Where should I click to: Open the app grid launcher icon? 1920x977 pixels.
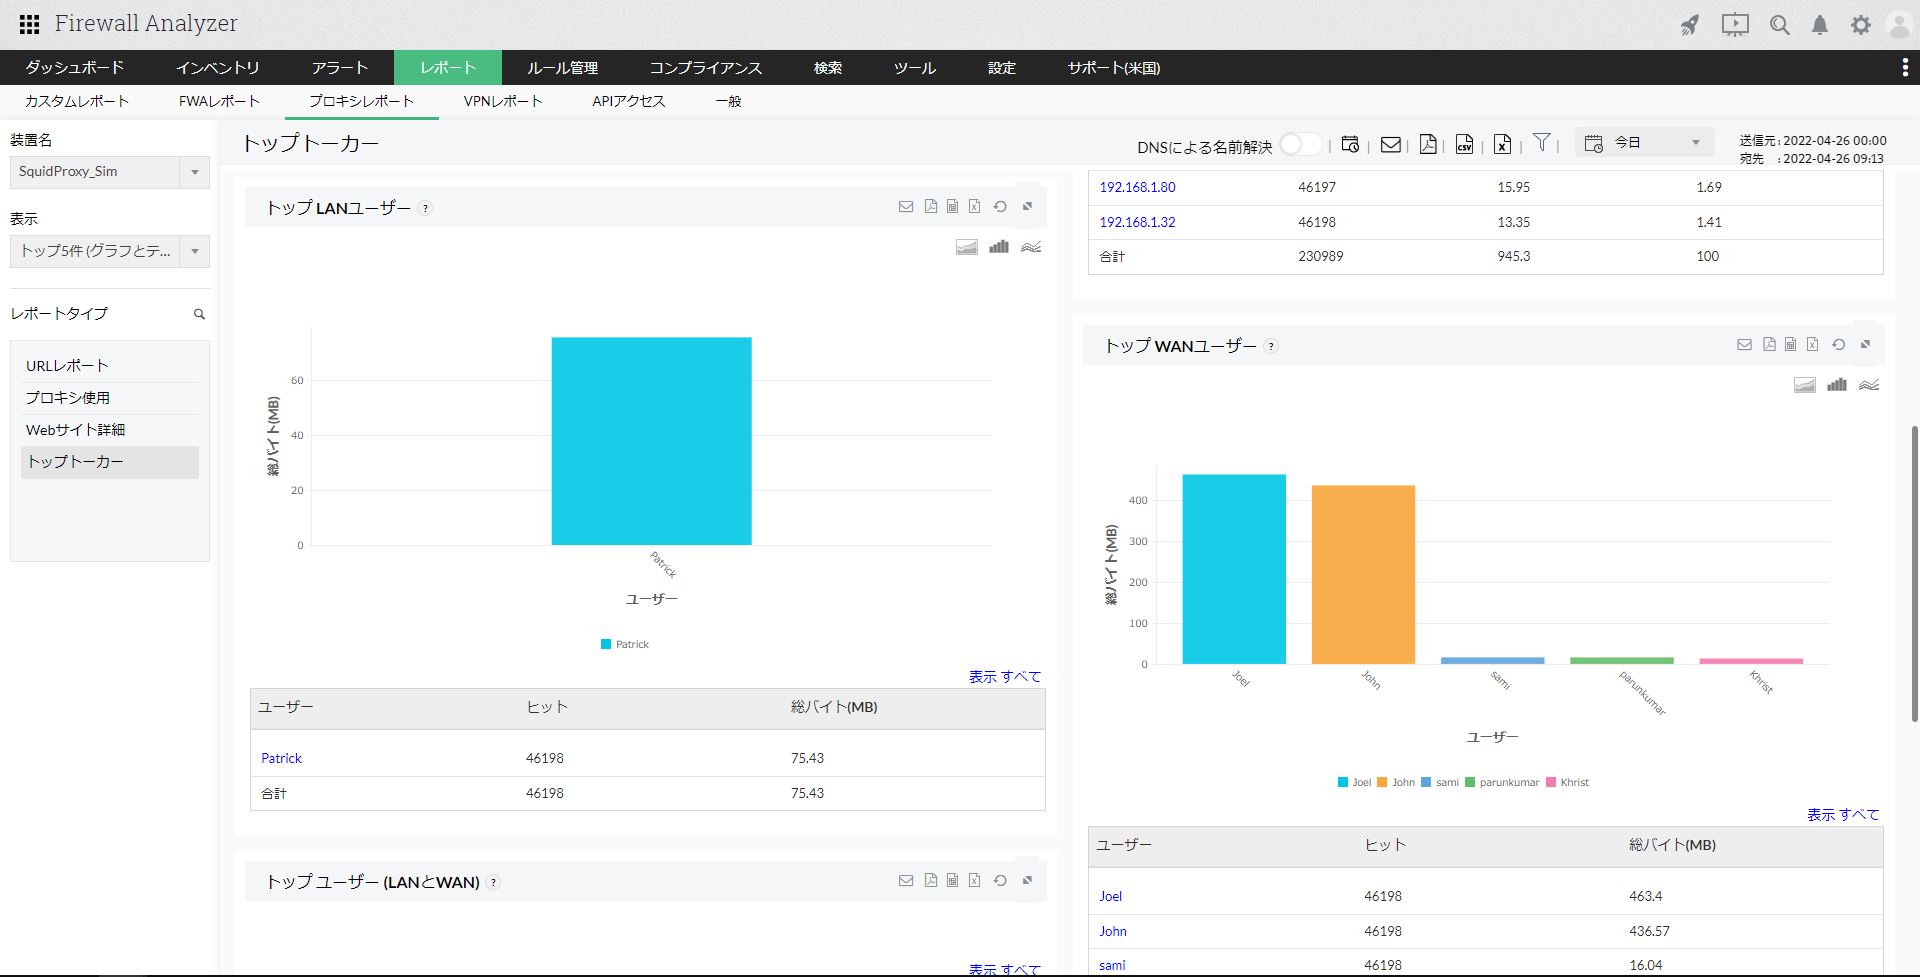(x=29, y=24)
